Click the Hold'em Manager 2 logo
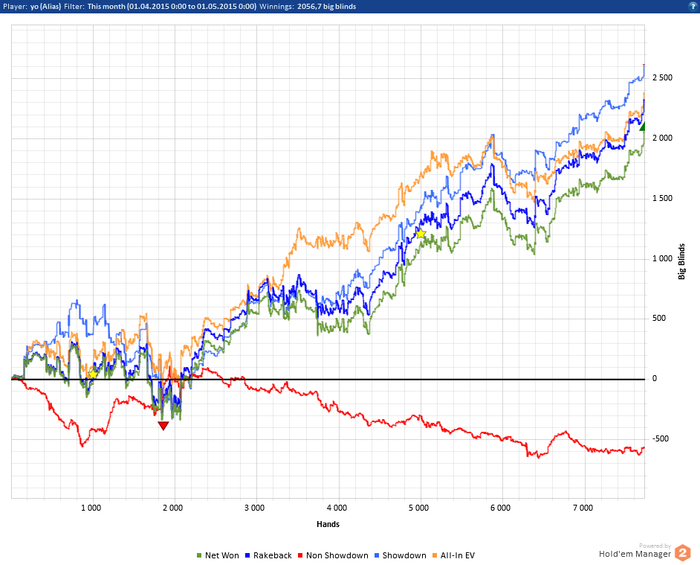 click(x=682, y=553)
